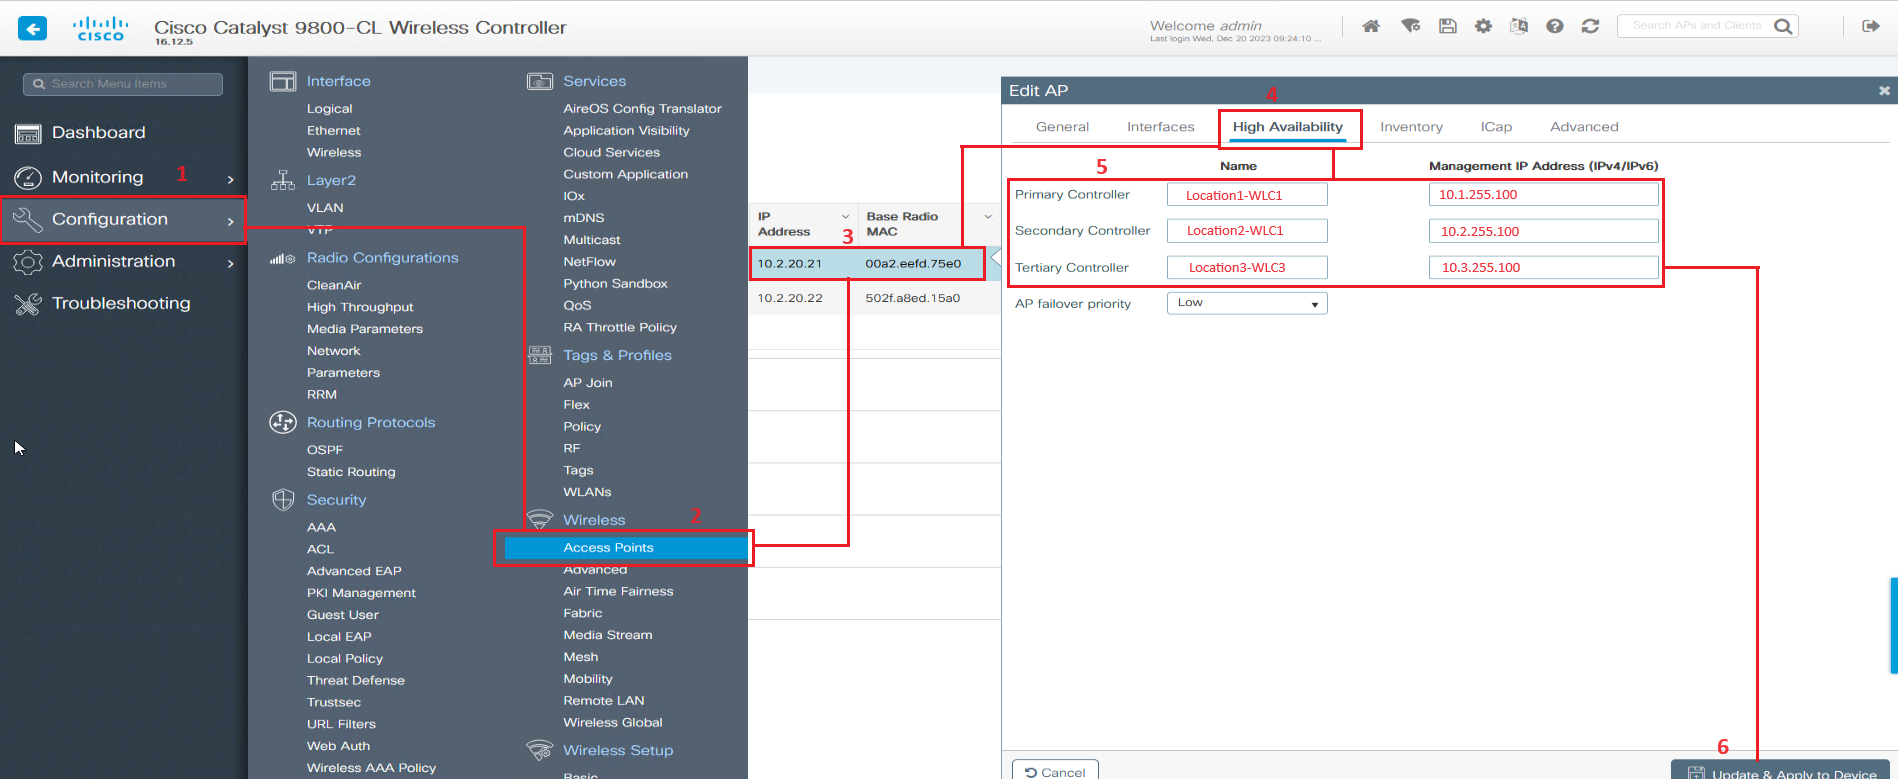The height and width of the screenshot is (779, 1898).
Task: Click the Monitoring gauge icon
Action: (x=28, y=178)
